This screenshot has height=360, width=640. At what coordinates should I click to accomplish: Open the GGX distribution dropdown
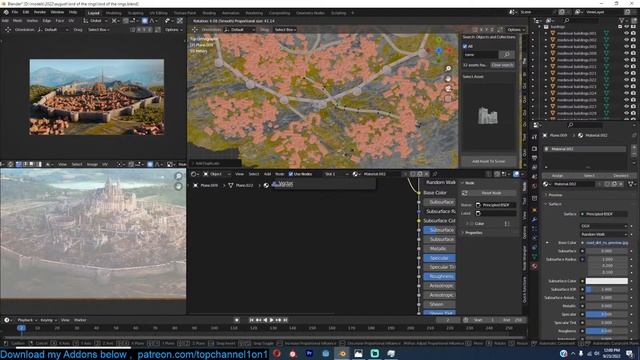(x=604, y=226)
